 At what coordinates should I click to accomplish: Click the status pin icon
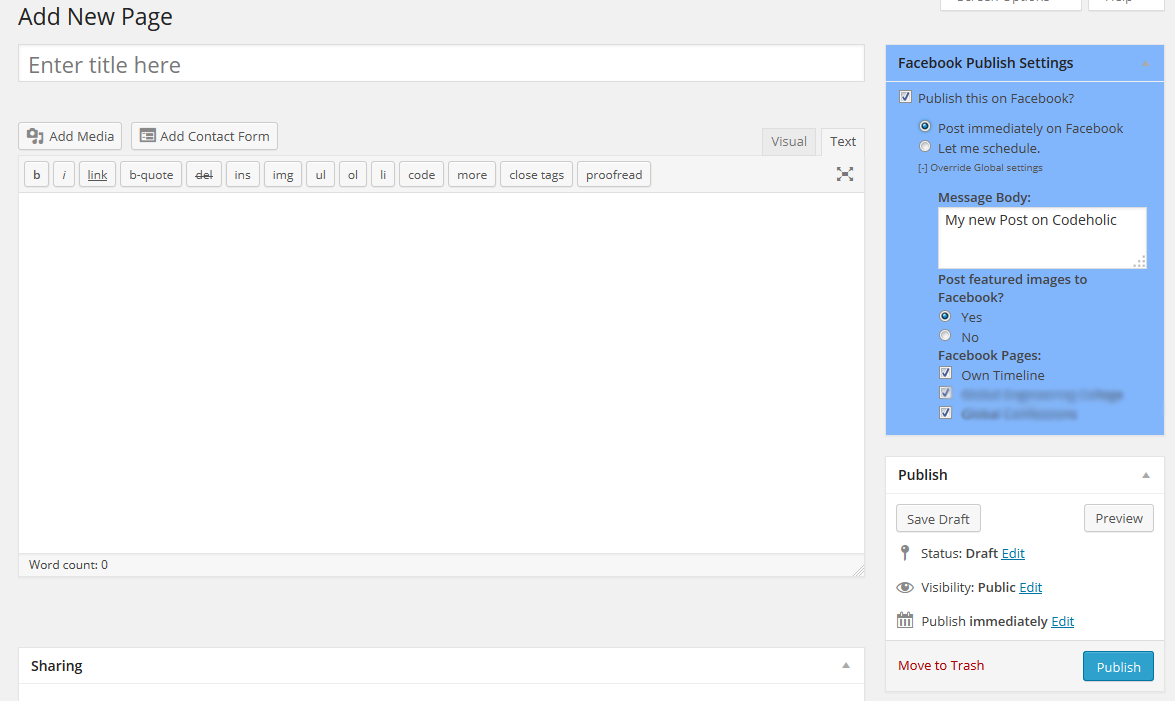[905, 553]
